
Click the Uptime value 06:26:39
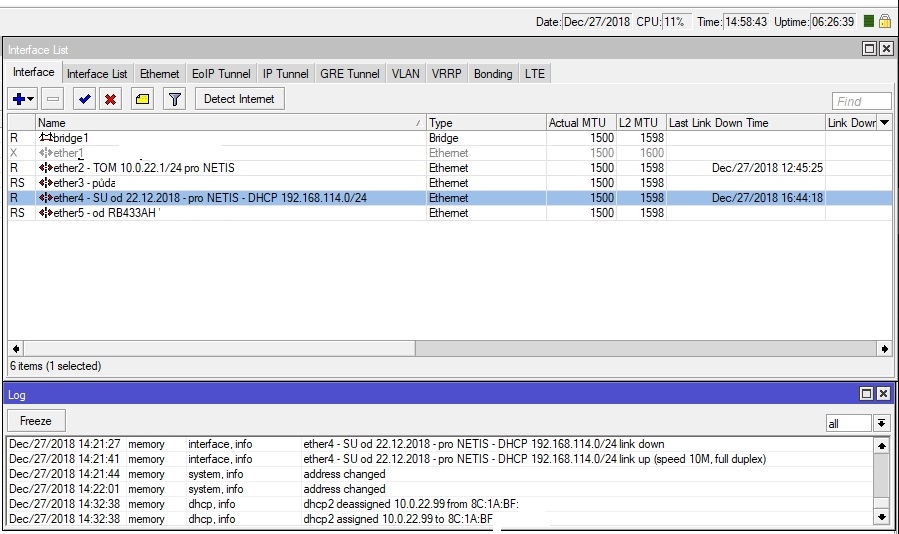tap(833, 22)
